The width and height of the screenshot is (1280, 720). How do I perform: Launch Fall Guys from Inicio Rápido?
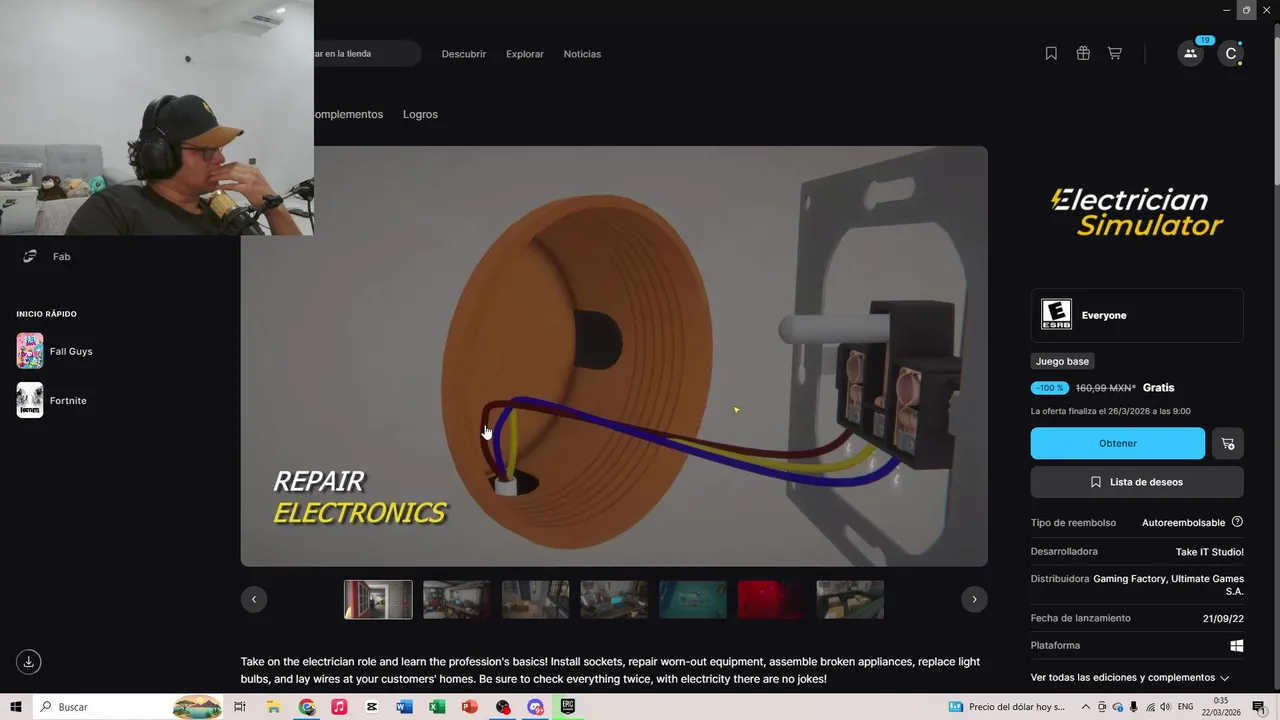coord(55,351)
